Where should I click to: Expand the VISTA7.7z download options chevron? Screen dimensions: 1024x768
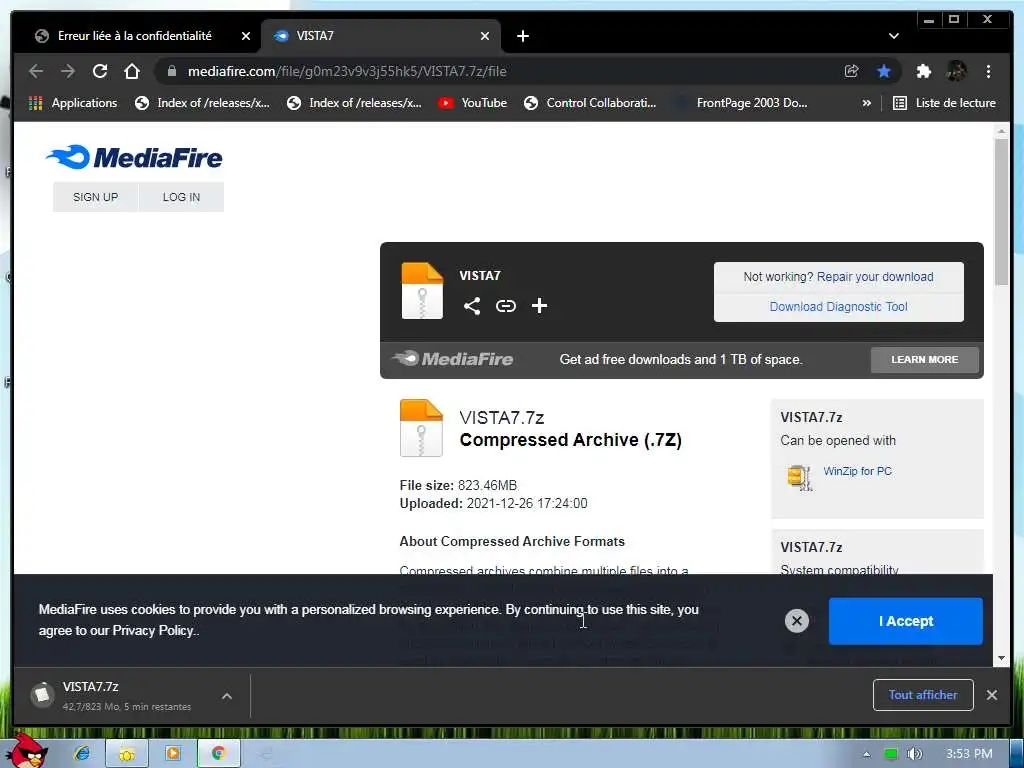tap(227, 696)
